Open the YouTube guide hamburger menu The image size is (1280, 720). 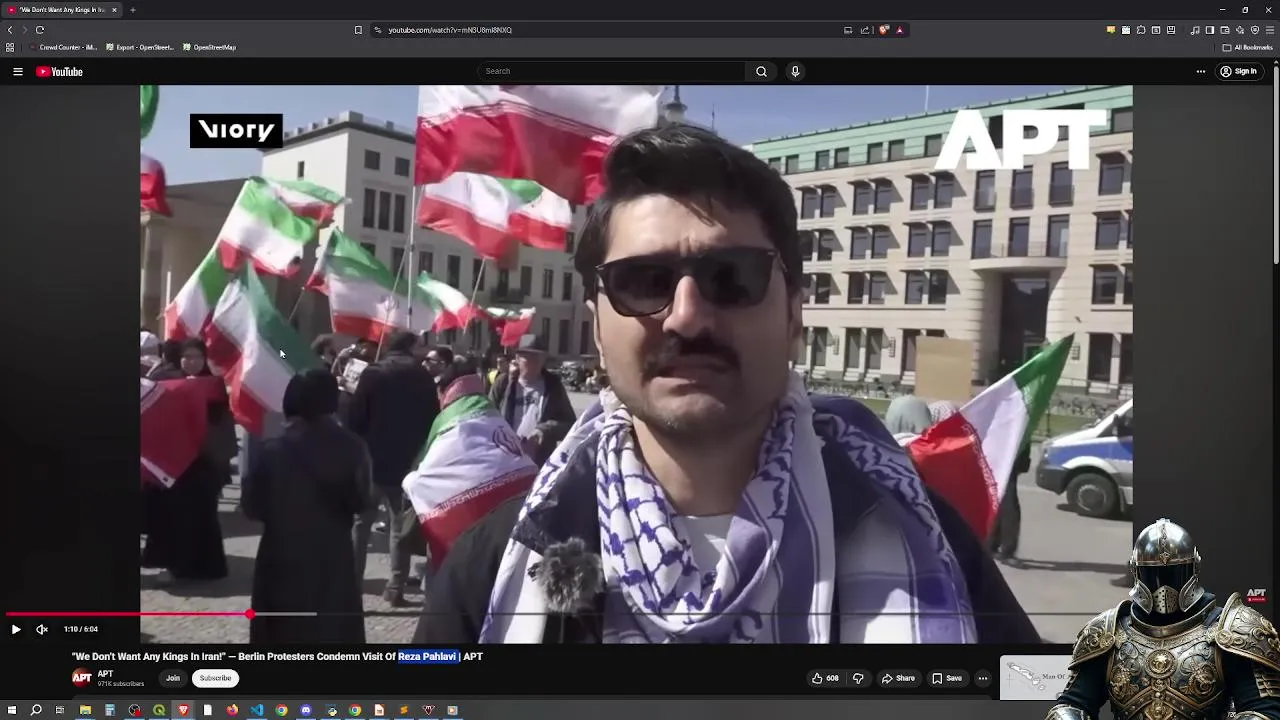17,71
